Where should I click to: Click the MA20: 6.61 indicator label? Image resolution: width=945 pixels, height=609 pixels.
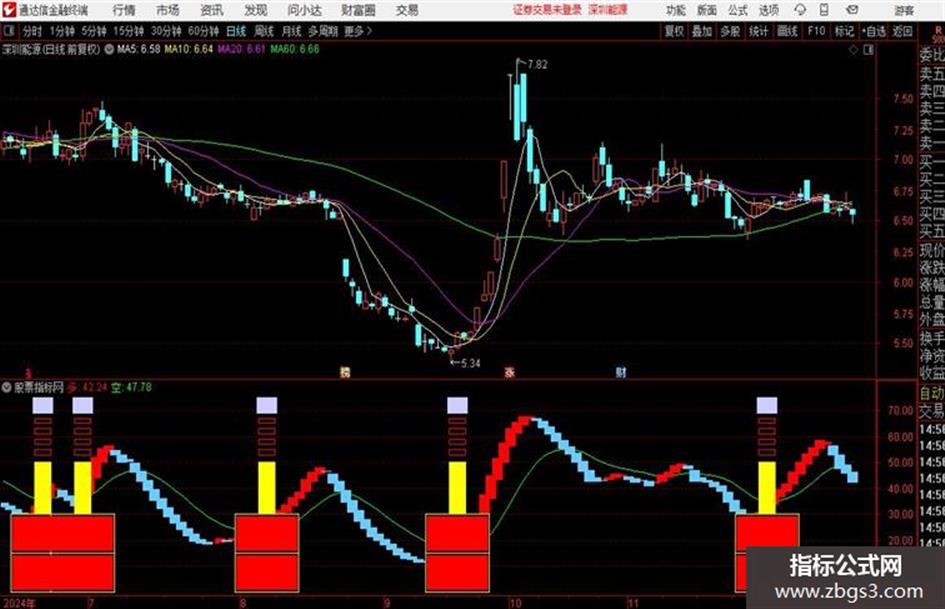point(241,49)
